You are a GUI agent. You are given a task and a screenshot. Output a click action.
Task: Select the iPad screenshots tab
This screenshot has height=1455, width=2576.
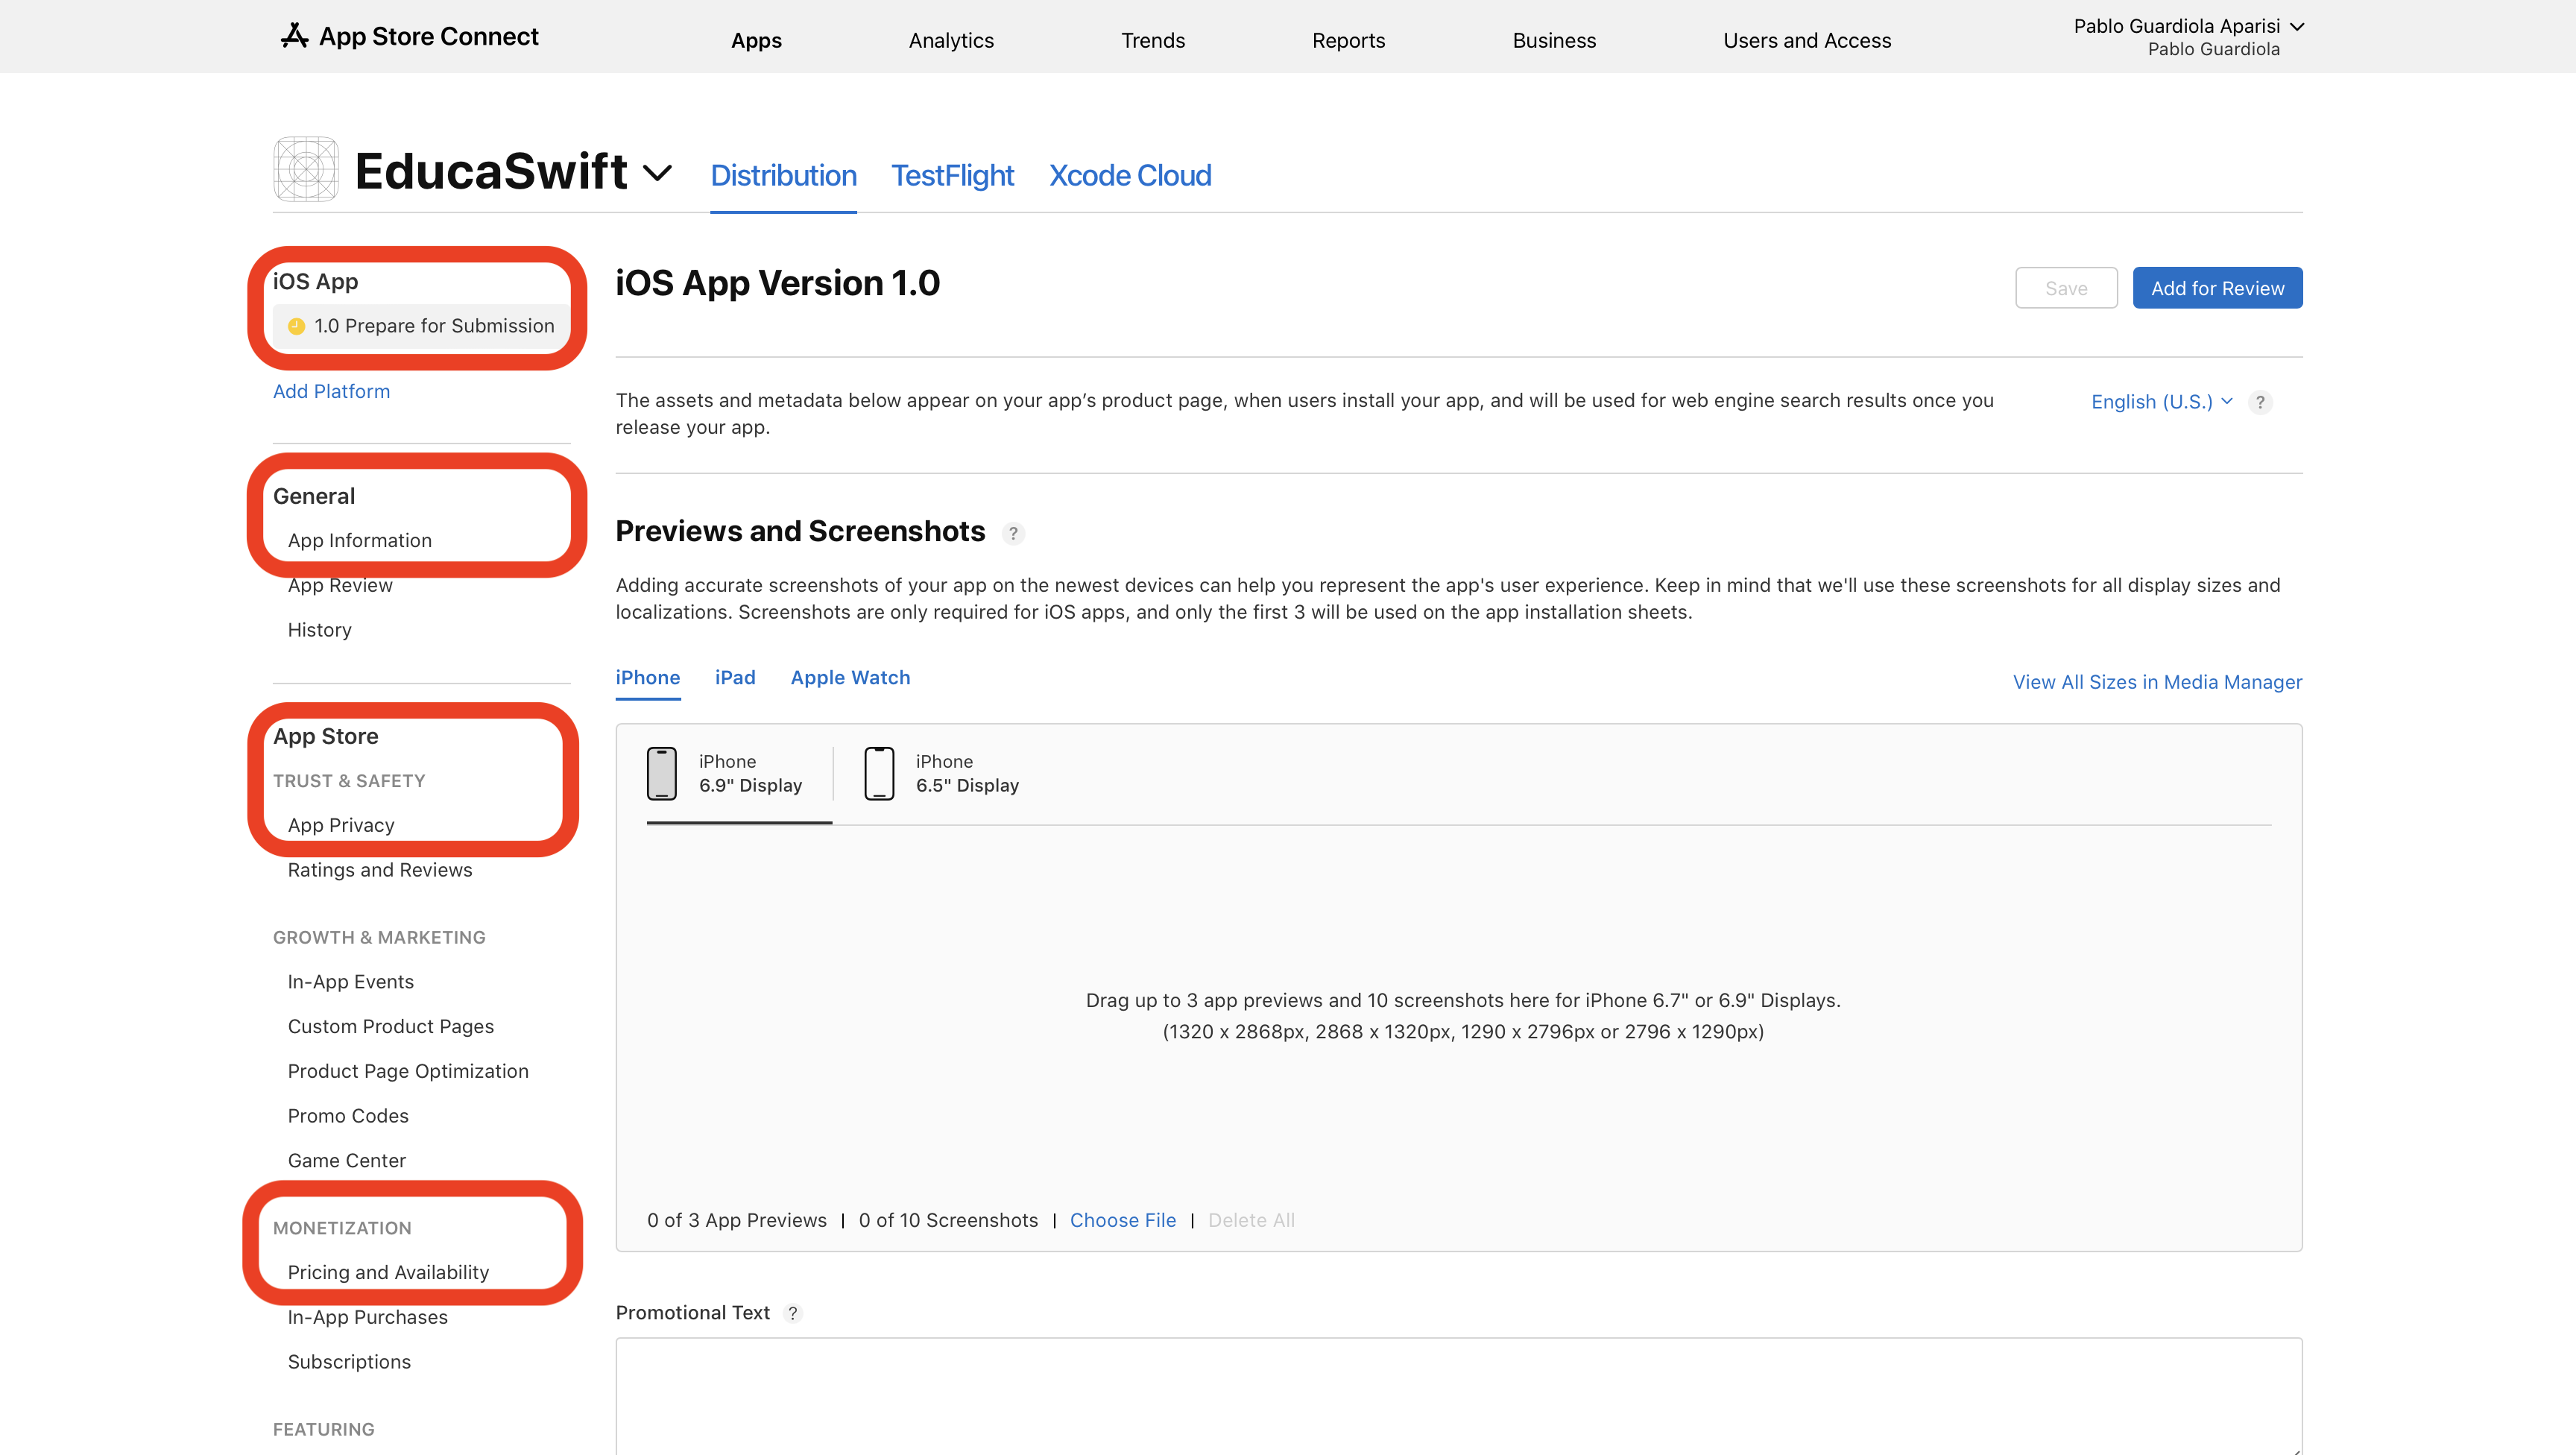[735, 677]
